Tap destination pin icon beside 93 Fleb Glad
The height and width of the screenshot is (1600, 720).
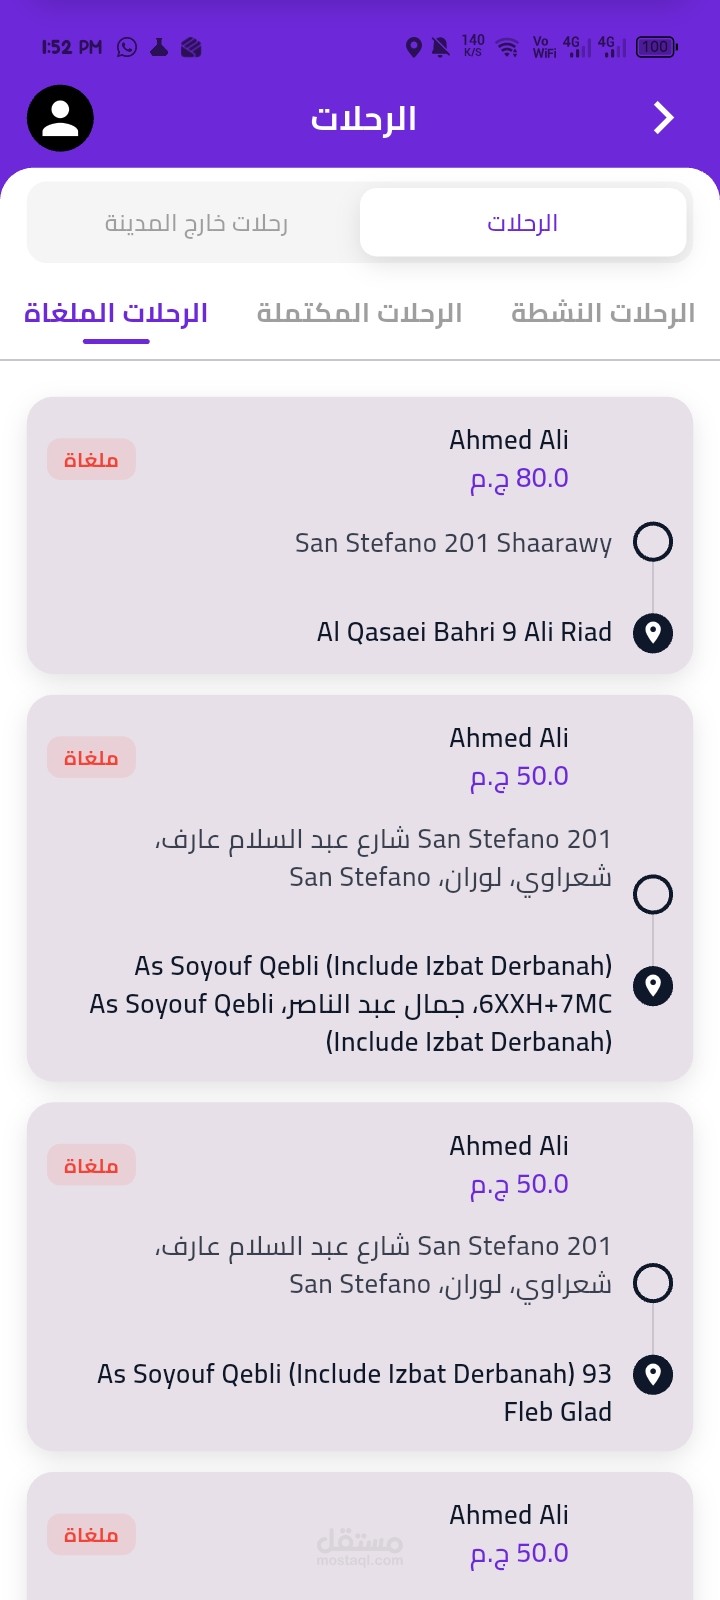click(653, 1375)
